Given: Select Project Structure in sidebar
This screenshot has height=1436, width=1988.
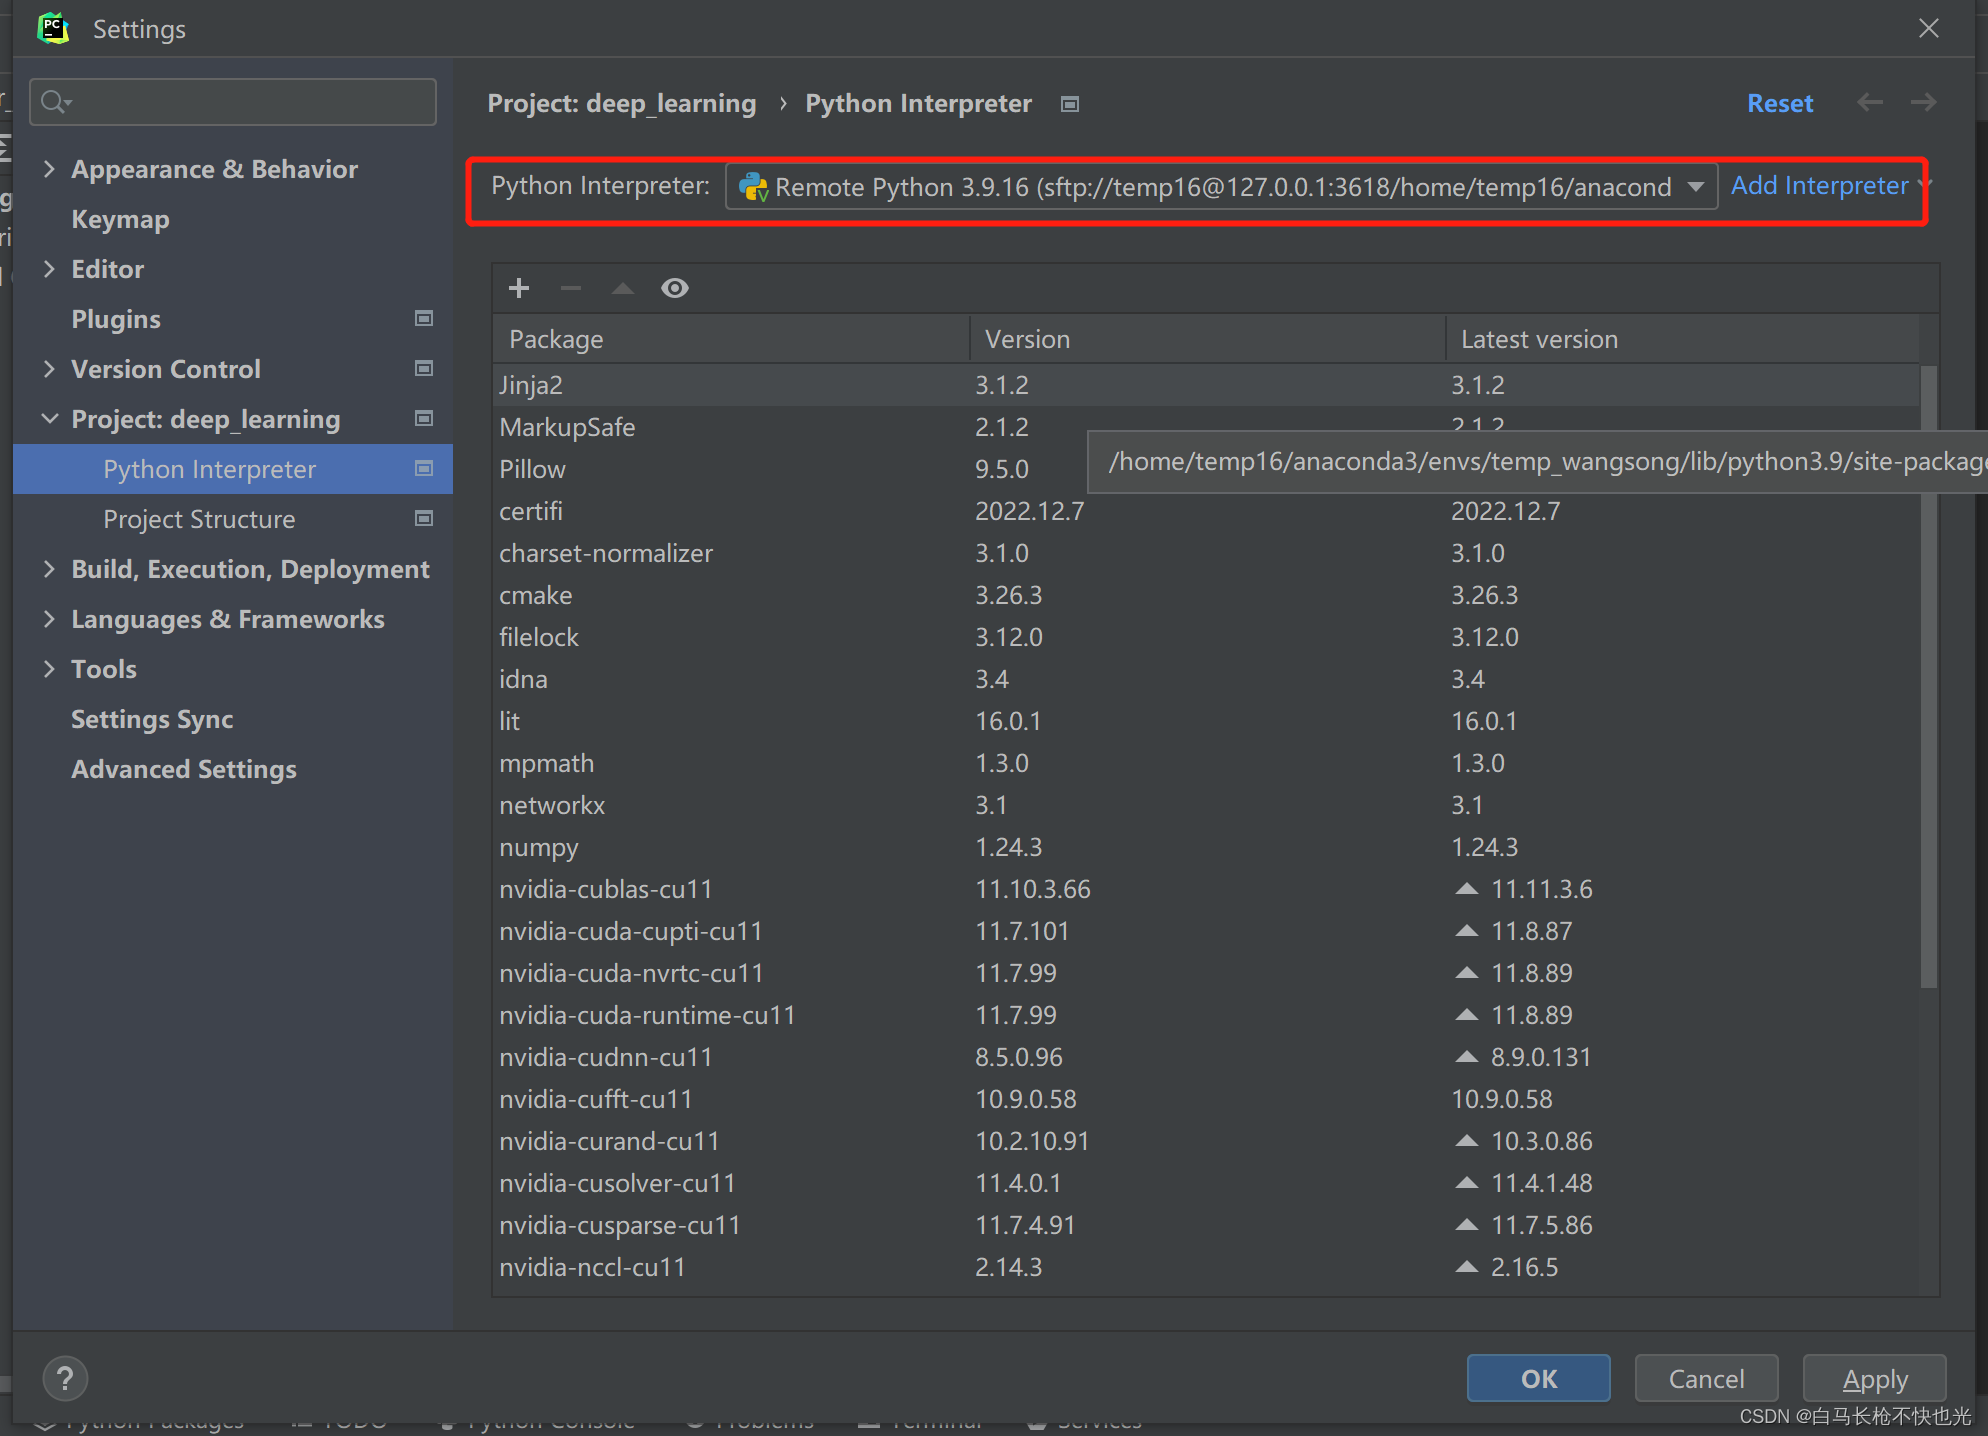Looking at the screenshot, I should pos(199,519).
